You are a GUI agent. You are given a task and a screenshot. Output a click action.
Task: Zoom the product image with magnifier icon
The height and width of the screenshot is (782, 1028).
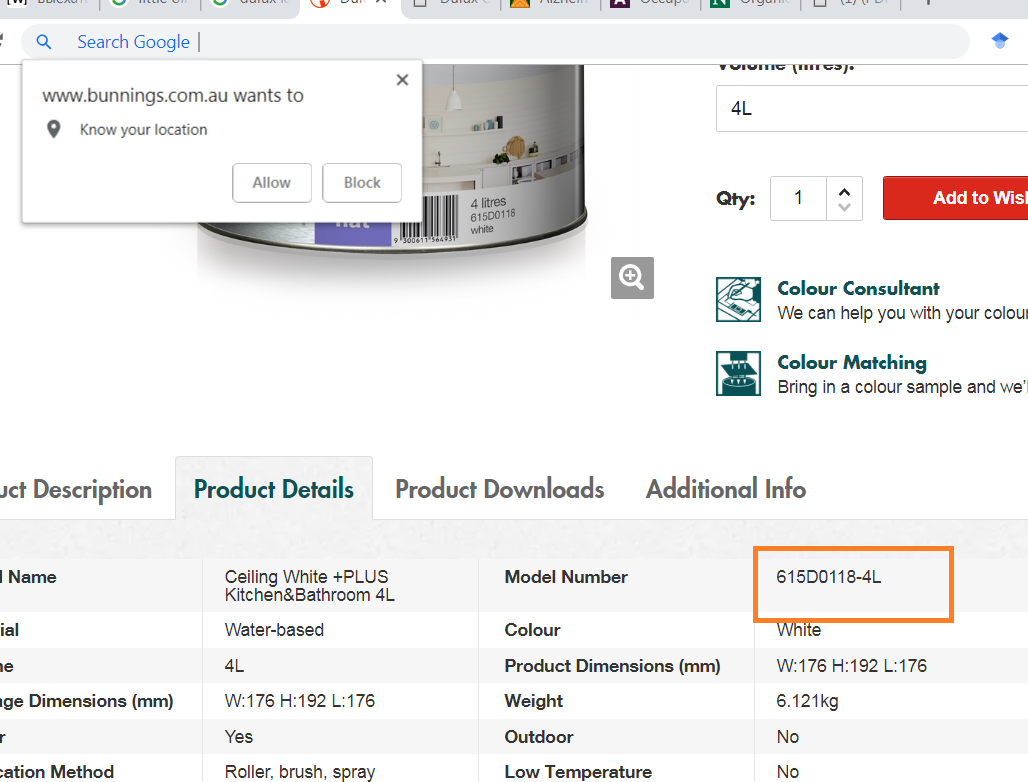tap(632, 278)
